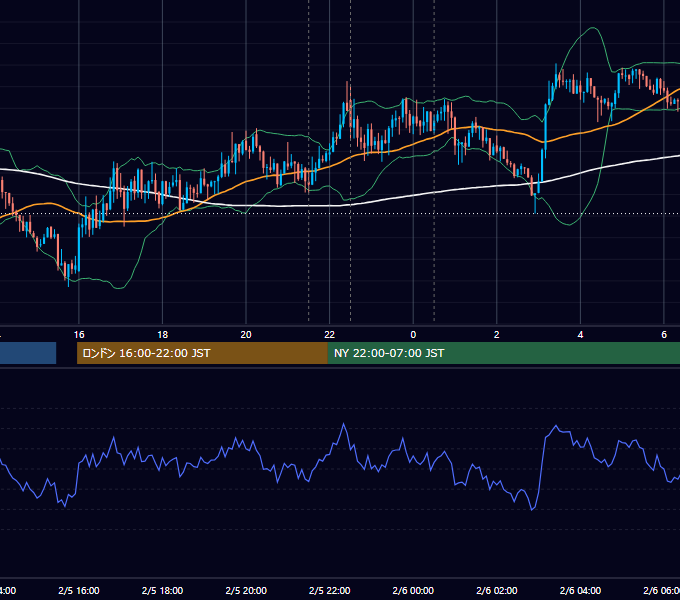Screen dimensions: 680x600
Task: Click the ロンドン 16:00-22:00 JST session bar
Action: 202,353
